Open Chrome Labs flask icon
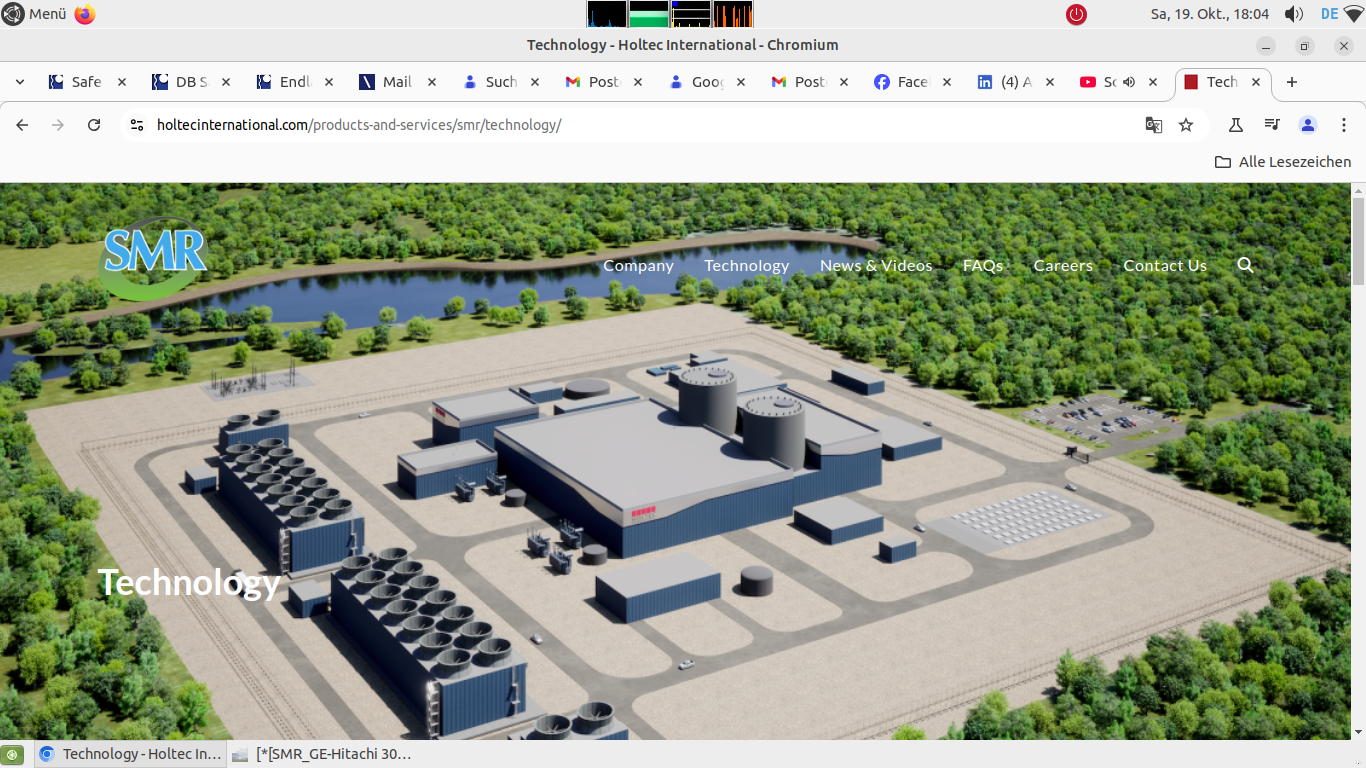 point(1236,125)
